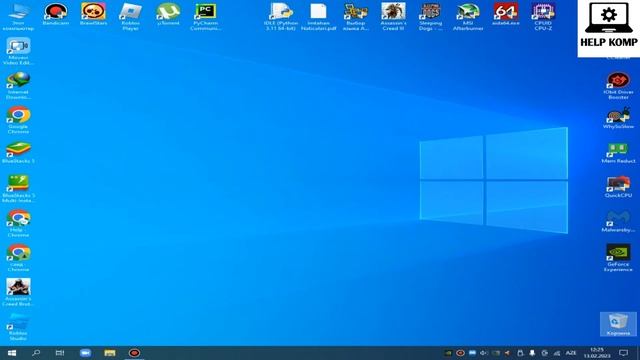Open the clock showing 12:25

pyautogui.click(x=597, y=353)
